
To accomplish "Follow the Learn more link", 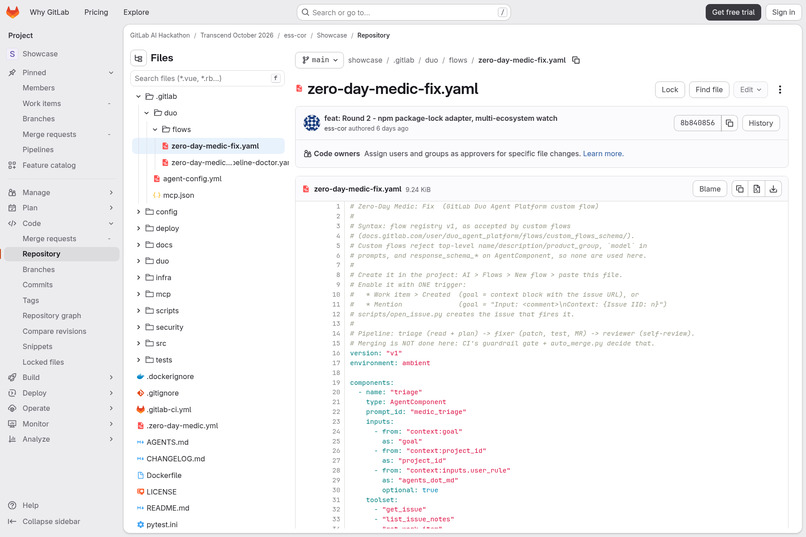I will click(603, 154).
